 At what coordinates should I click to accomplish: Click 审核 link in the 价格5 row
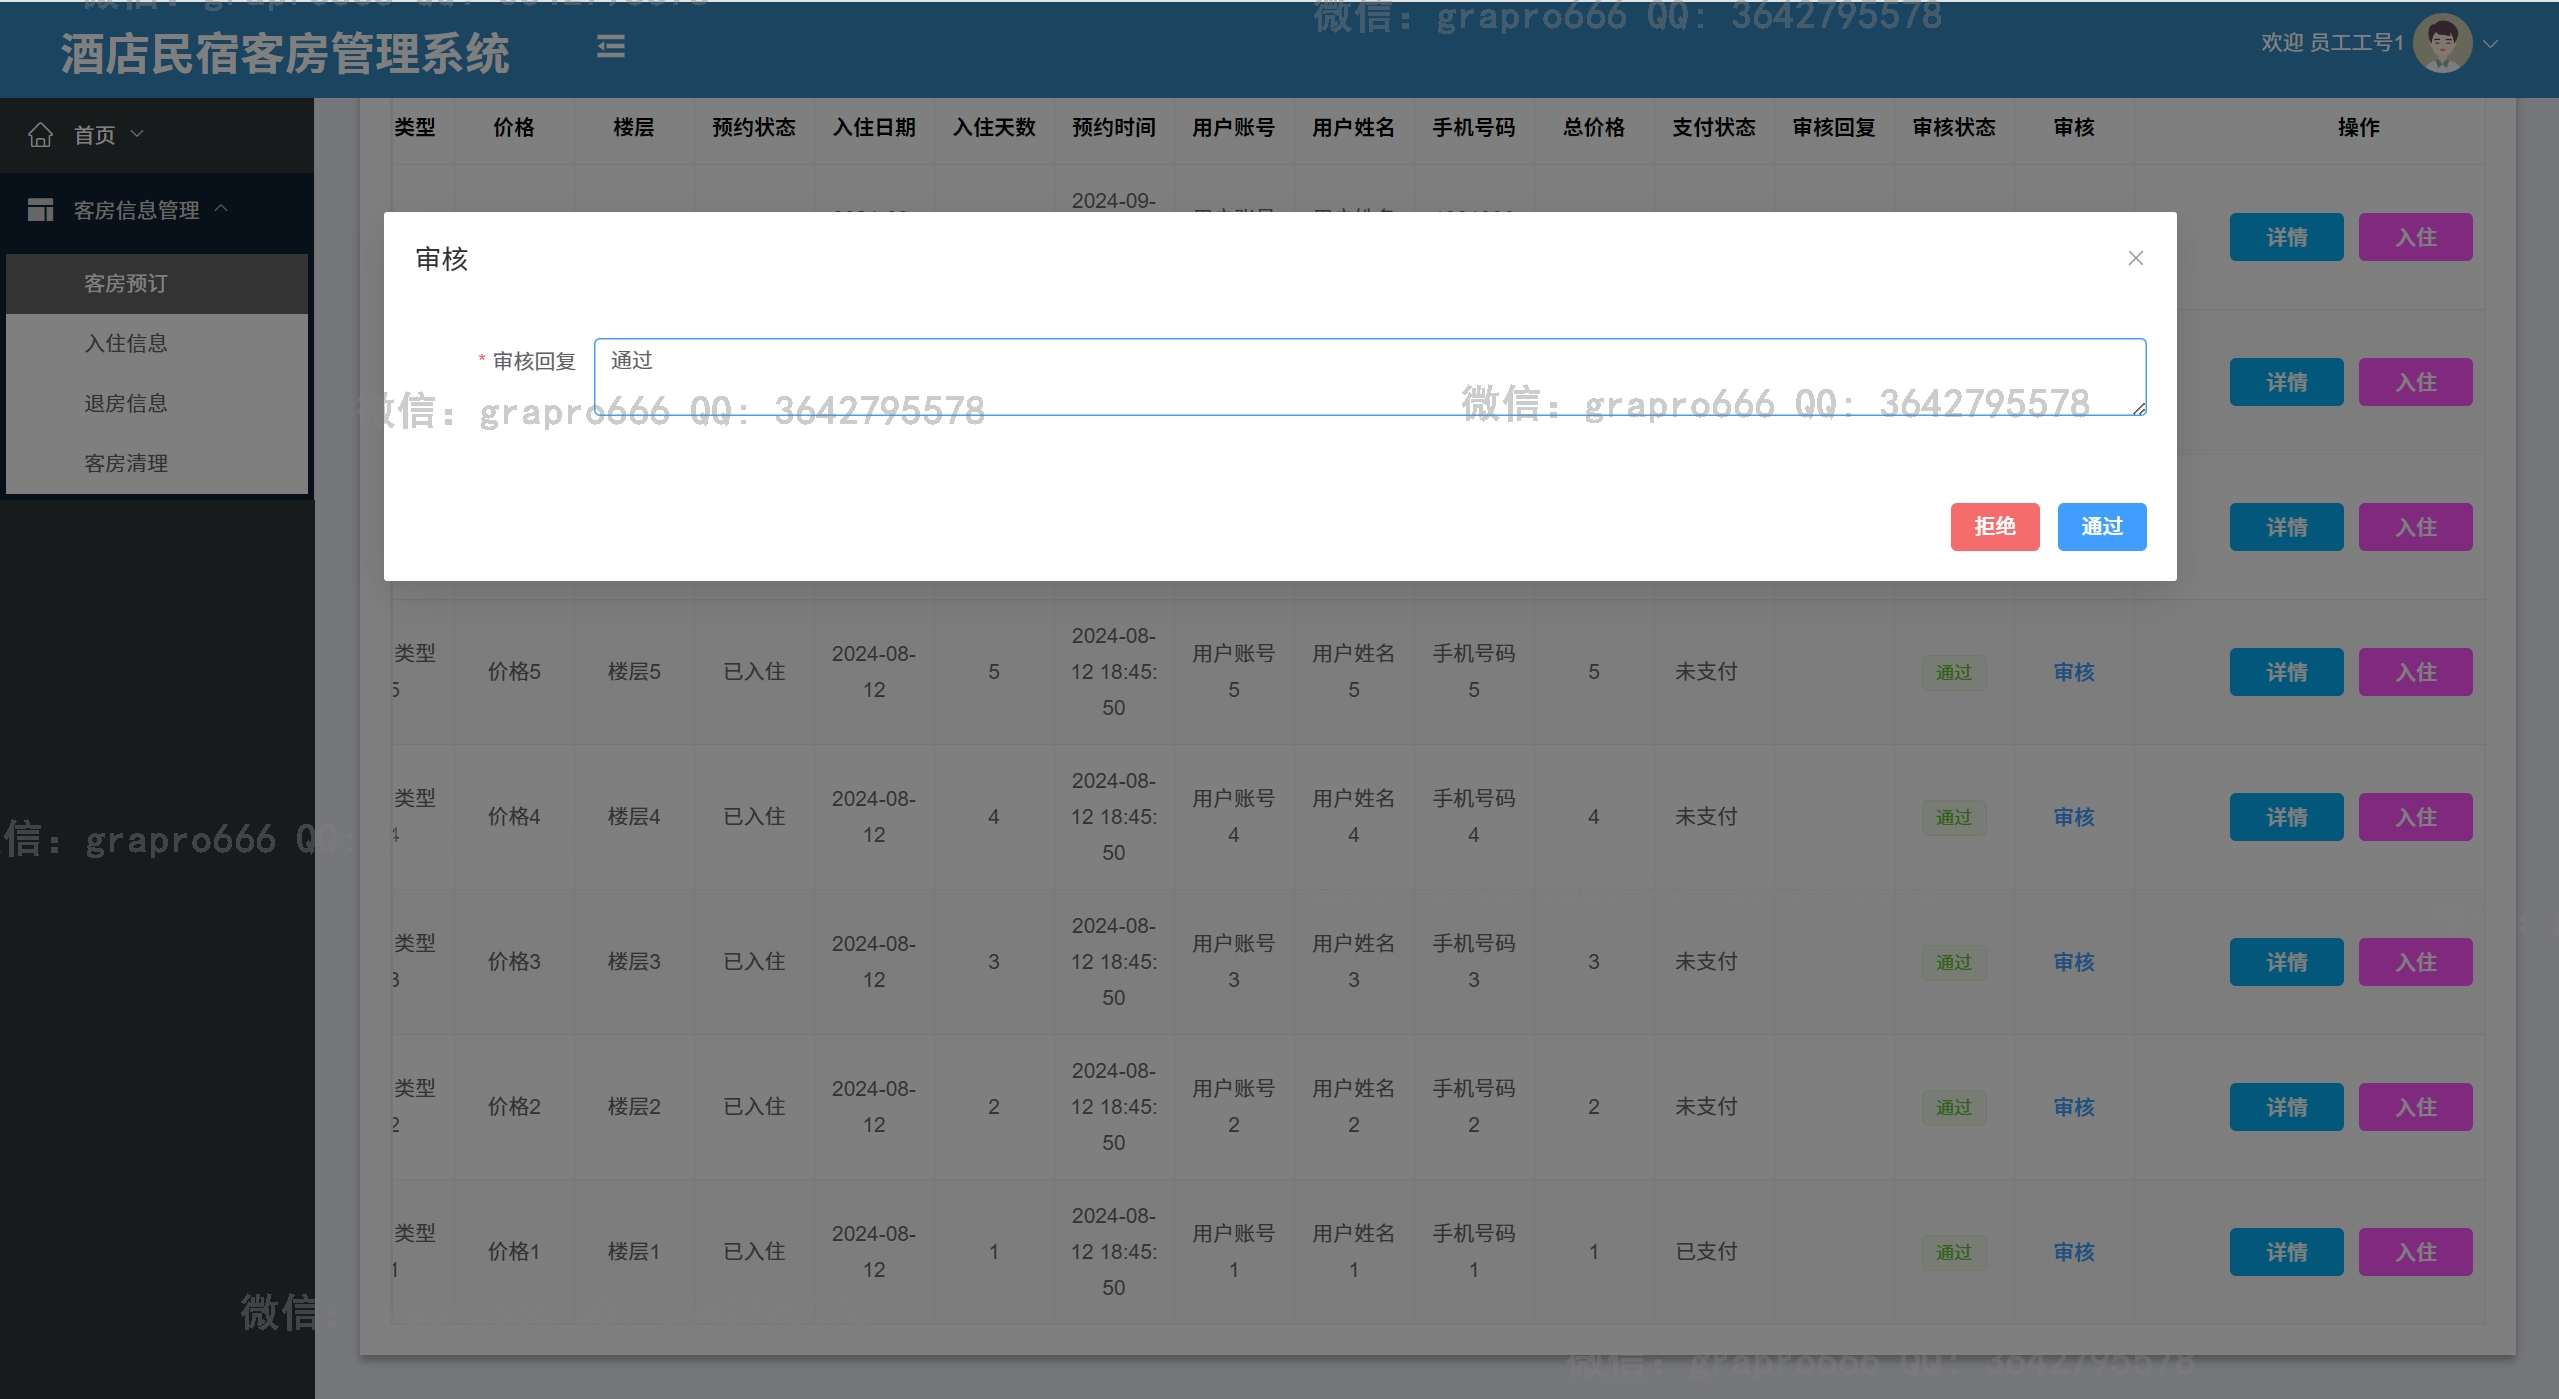(2073, 673)
